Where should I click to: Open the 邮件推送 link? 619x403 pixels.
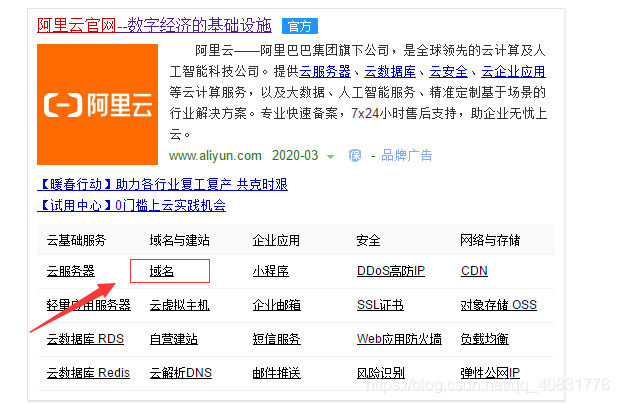277,373
